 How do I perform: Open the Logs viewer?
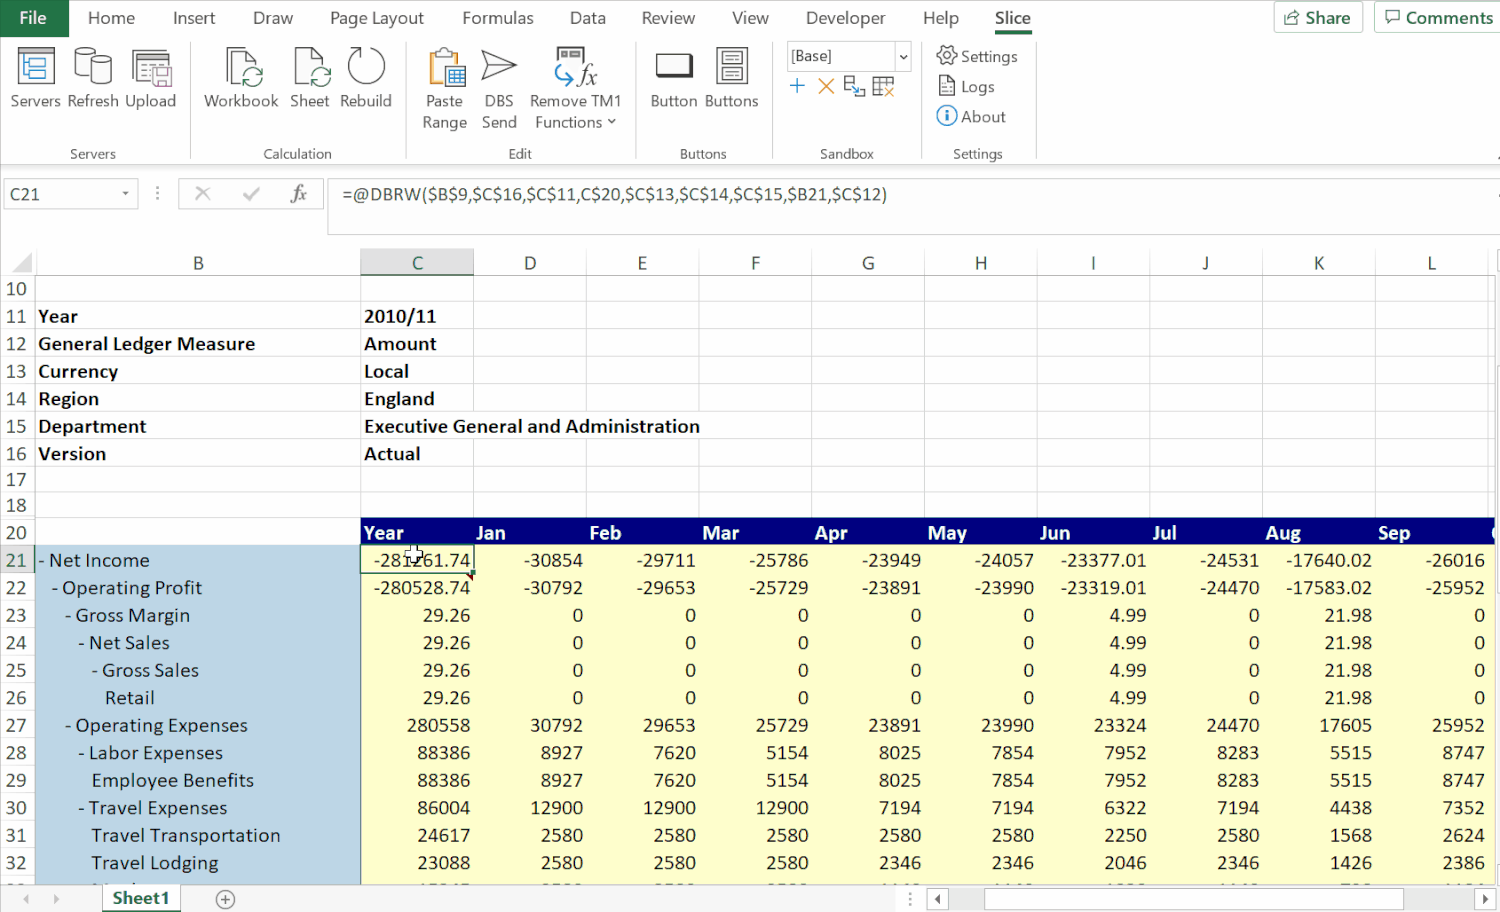pyautogui.click(x=966, y=87)
